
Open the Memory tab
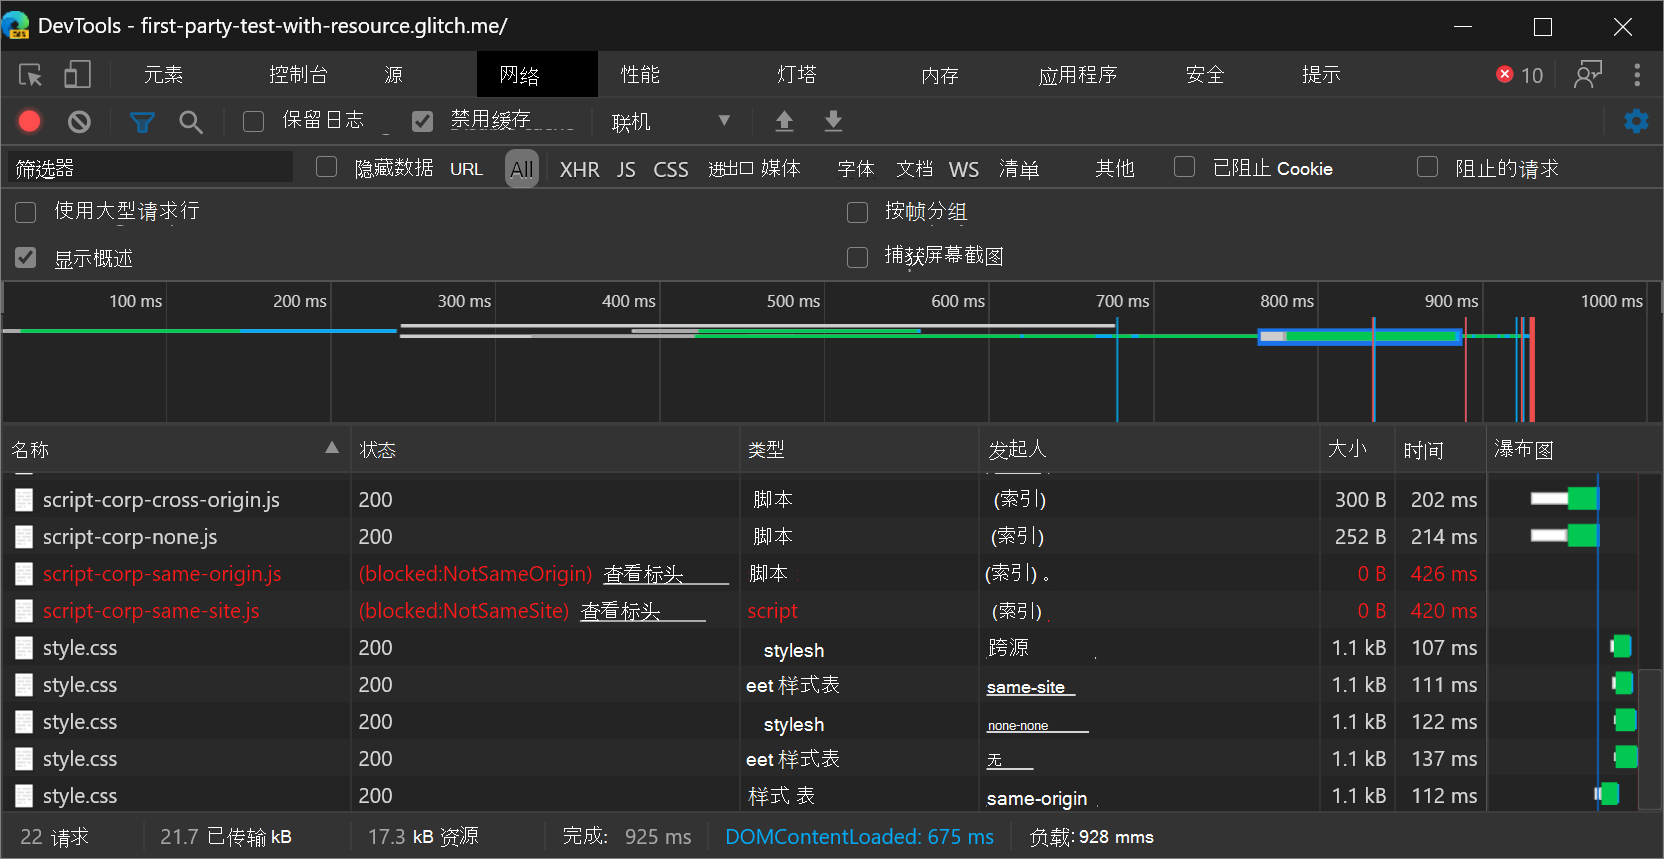point(940,75)
